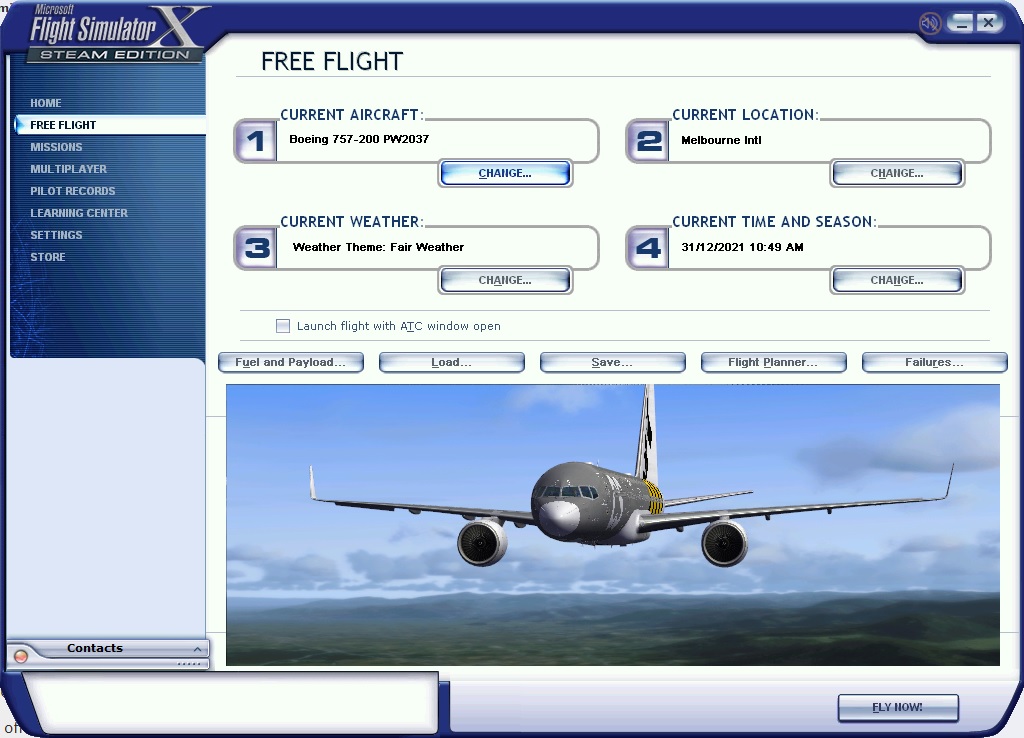Click the numbered "4" time and season badge
This screenshot has height=738, width=1024.
point(647,247)
